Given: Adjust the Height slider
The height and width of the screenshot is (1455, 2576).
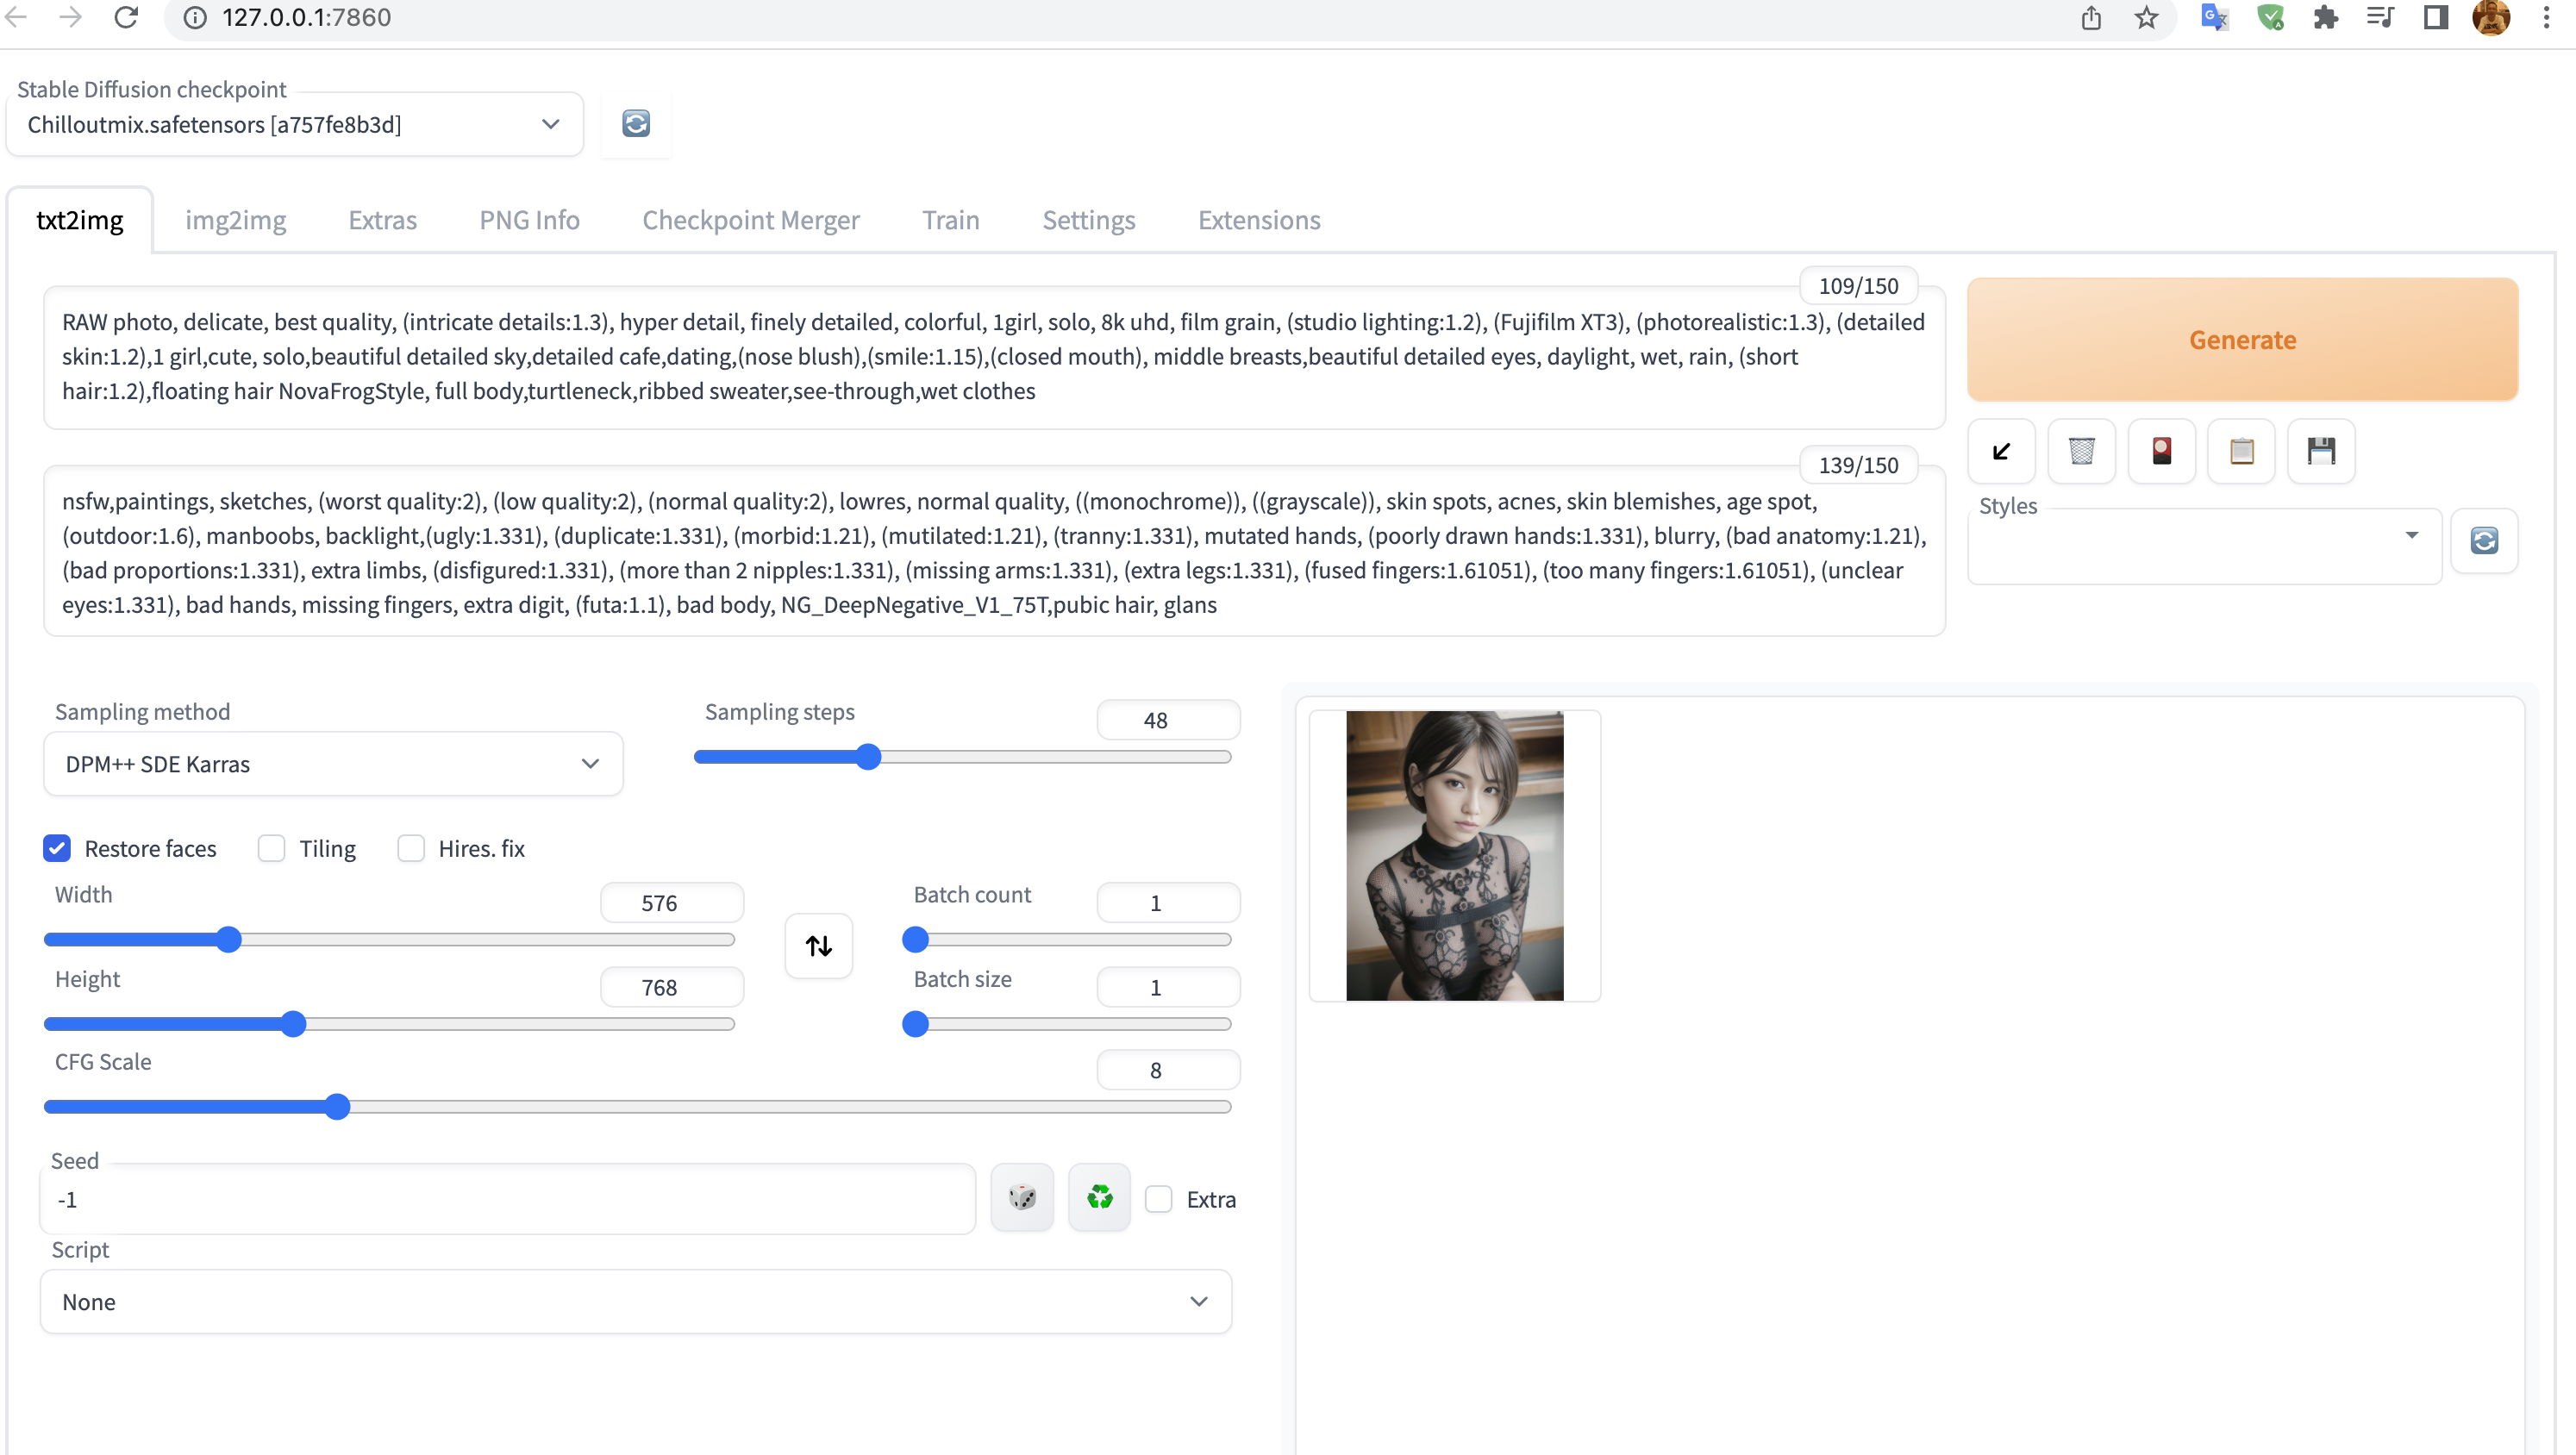Looking at the screenshot, I should [389, 1024].
